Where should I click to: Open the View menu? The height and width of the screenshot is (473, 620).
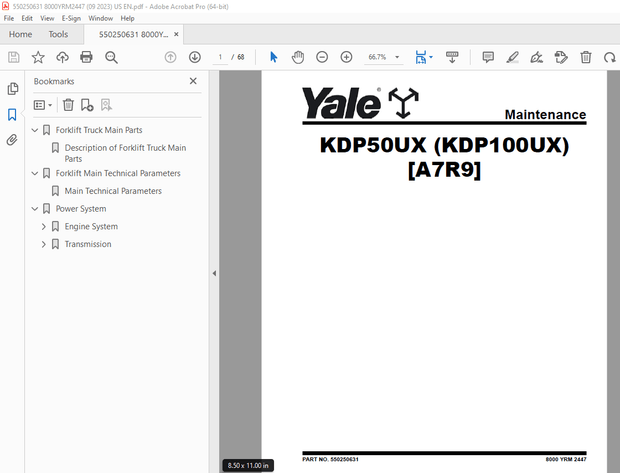(47, 18)
